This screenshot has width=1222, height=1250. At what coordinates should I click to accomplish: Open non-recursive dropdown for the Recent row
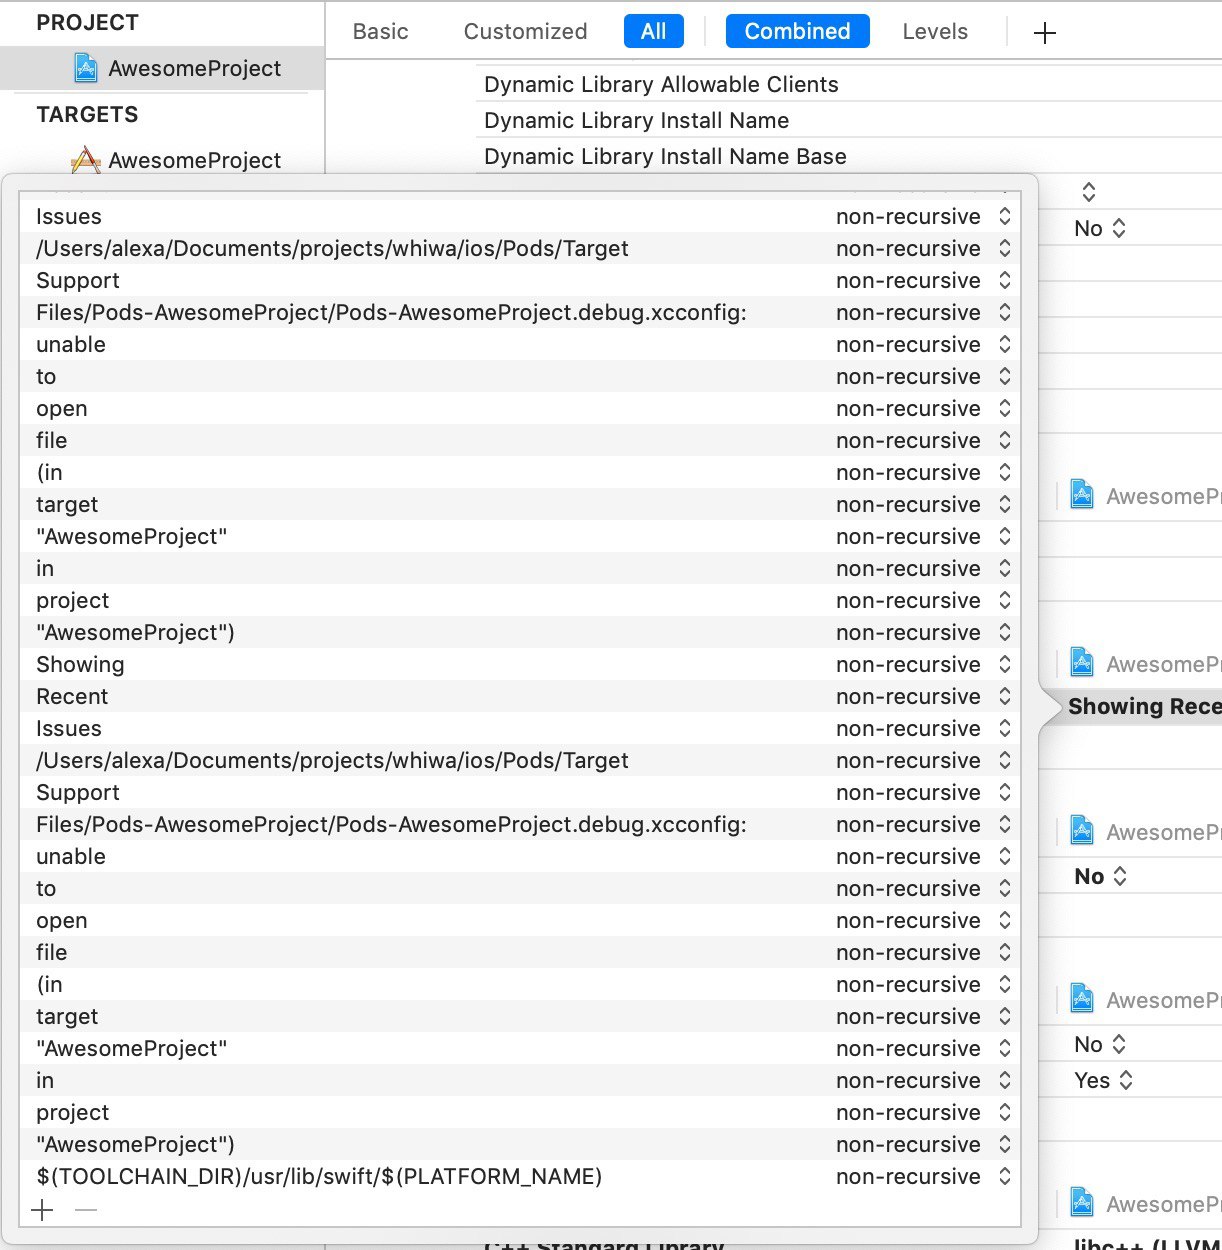pyautogui.click(x=924, y=696)
